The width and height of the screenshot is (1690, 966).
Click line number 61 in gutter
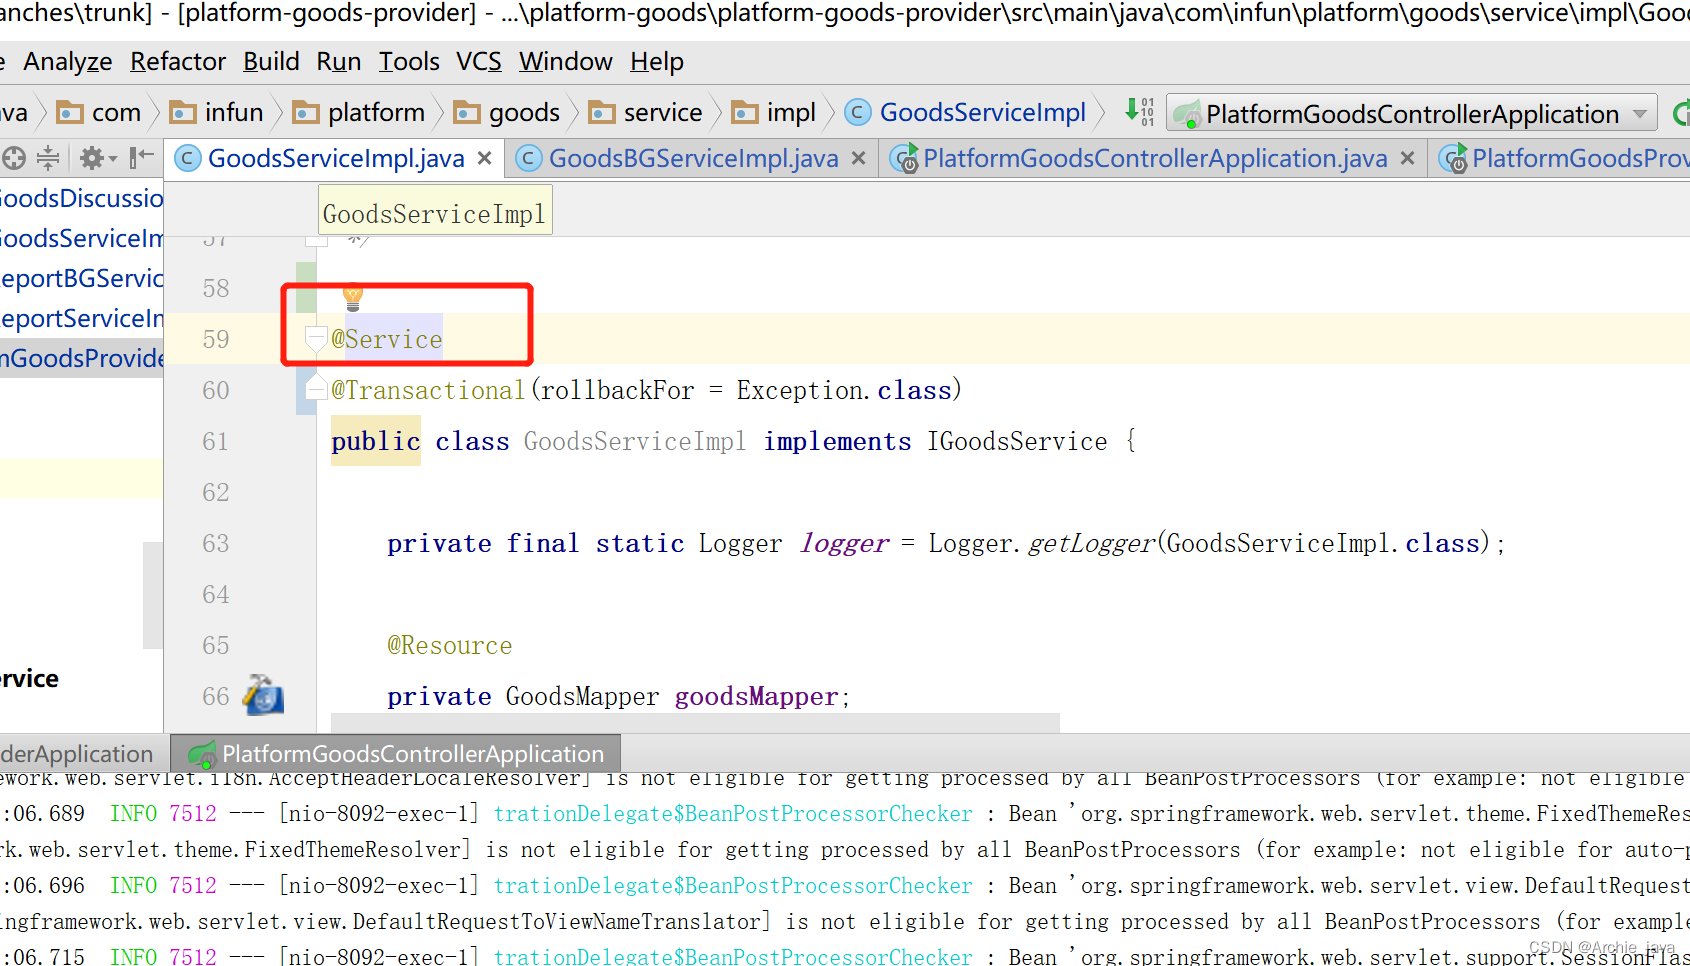215,441
